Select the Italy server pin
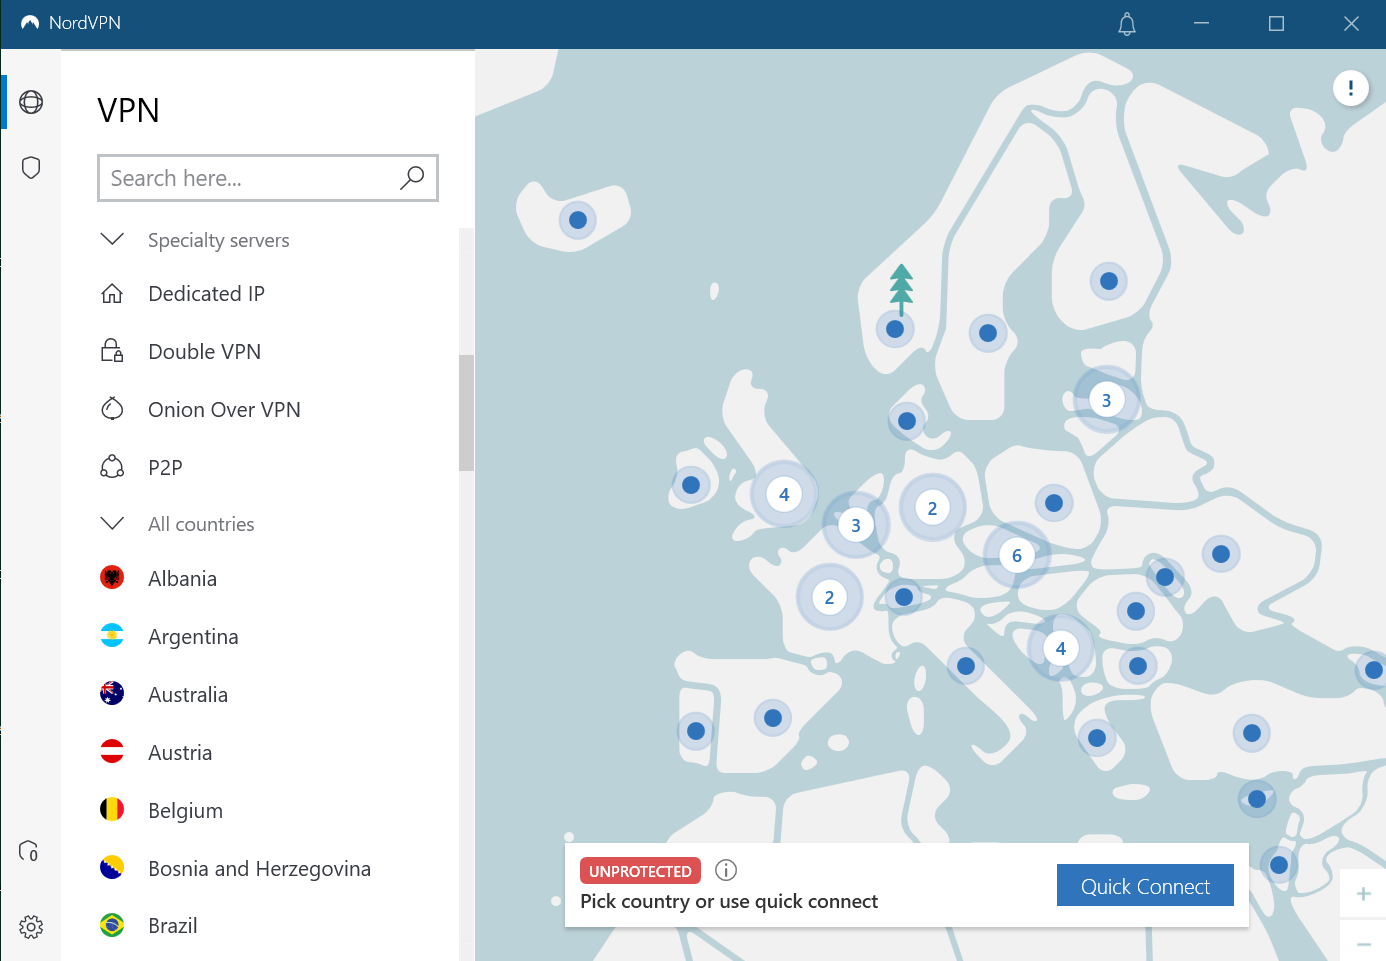 point(966,666)
